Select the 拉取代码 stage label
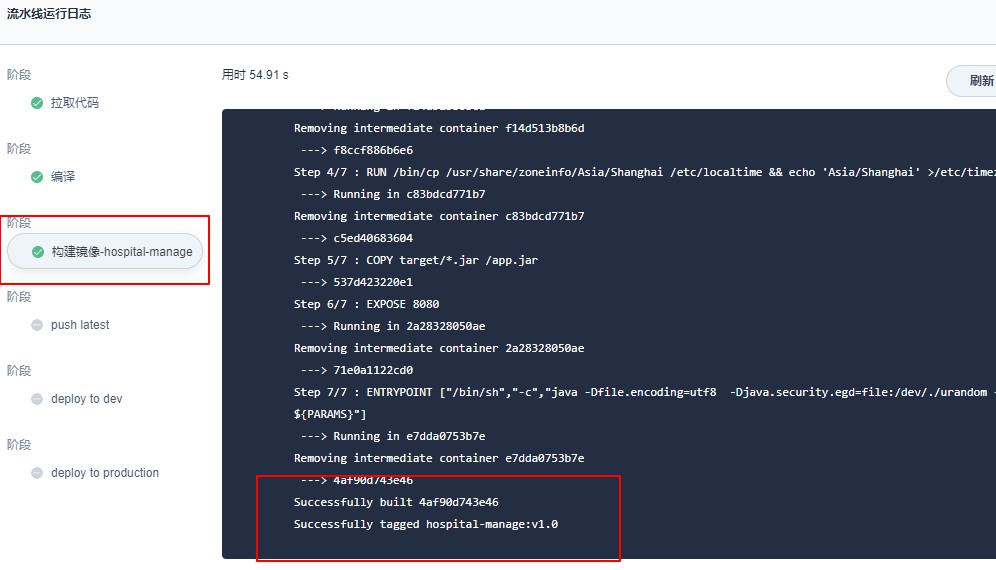Screen dimensions: 996x570 (x=75, y=103)
